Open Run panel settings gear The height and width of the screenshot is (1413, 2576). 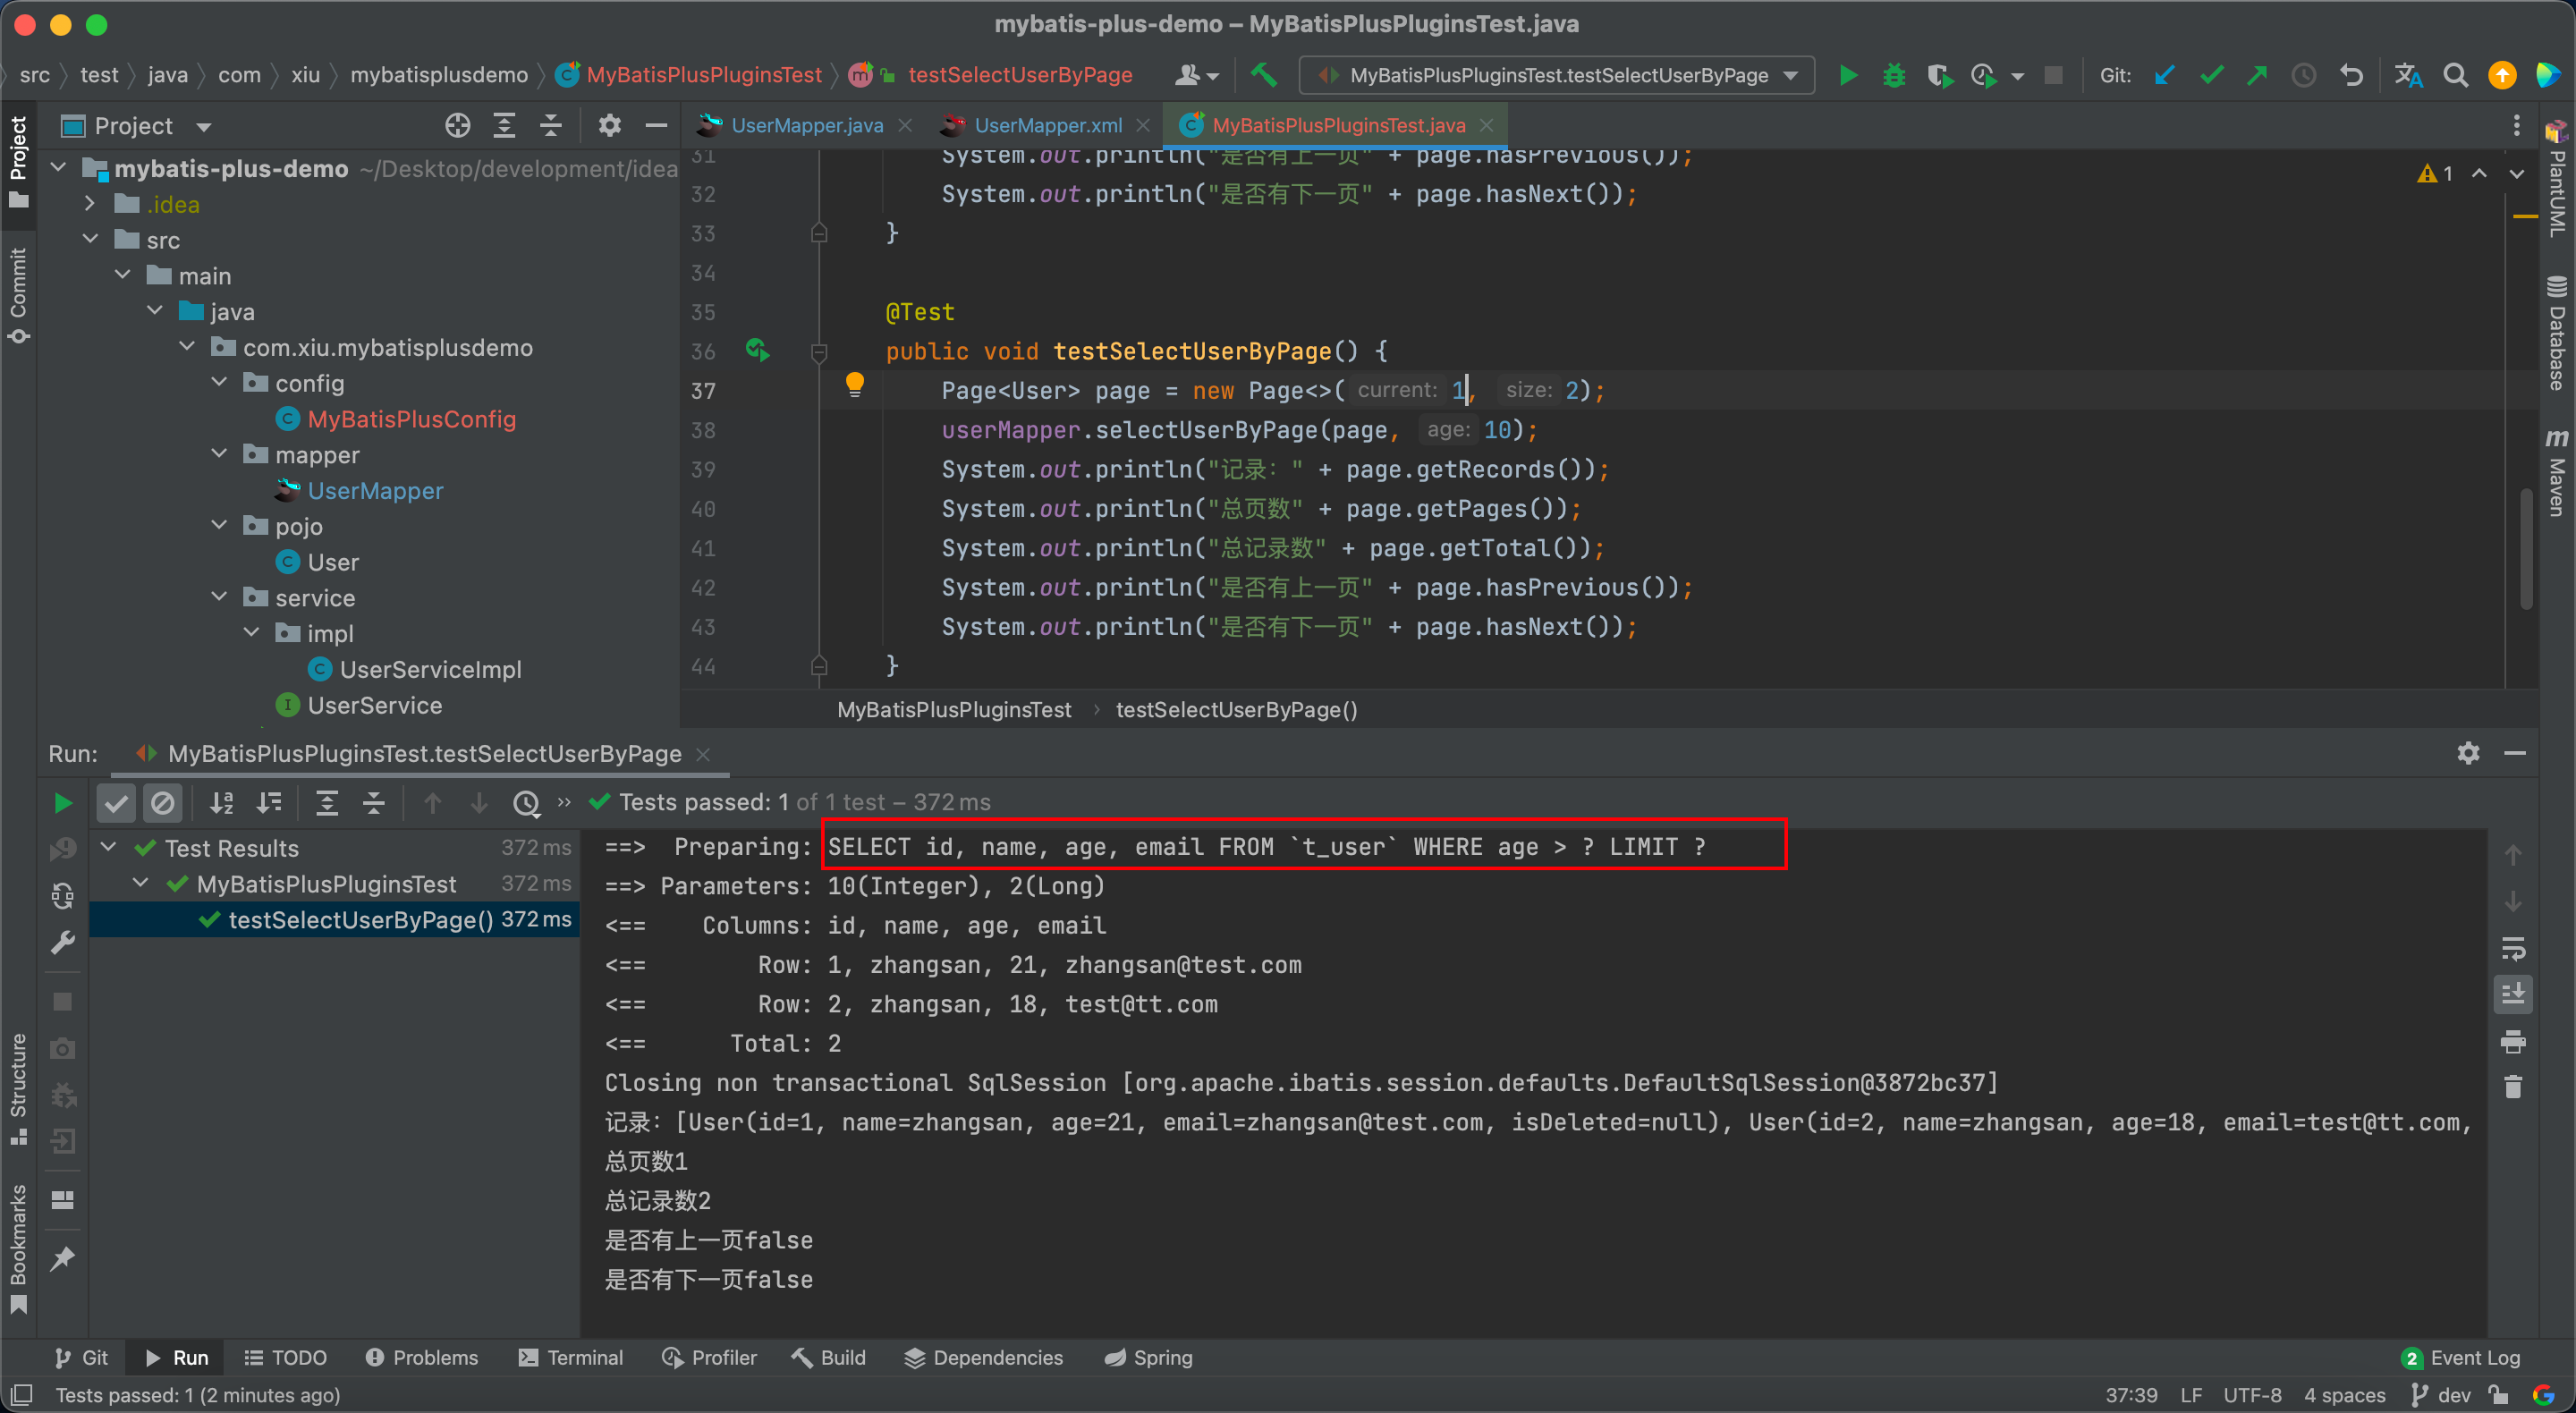(x=2468, y=753)
